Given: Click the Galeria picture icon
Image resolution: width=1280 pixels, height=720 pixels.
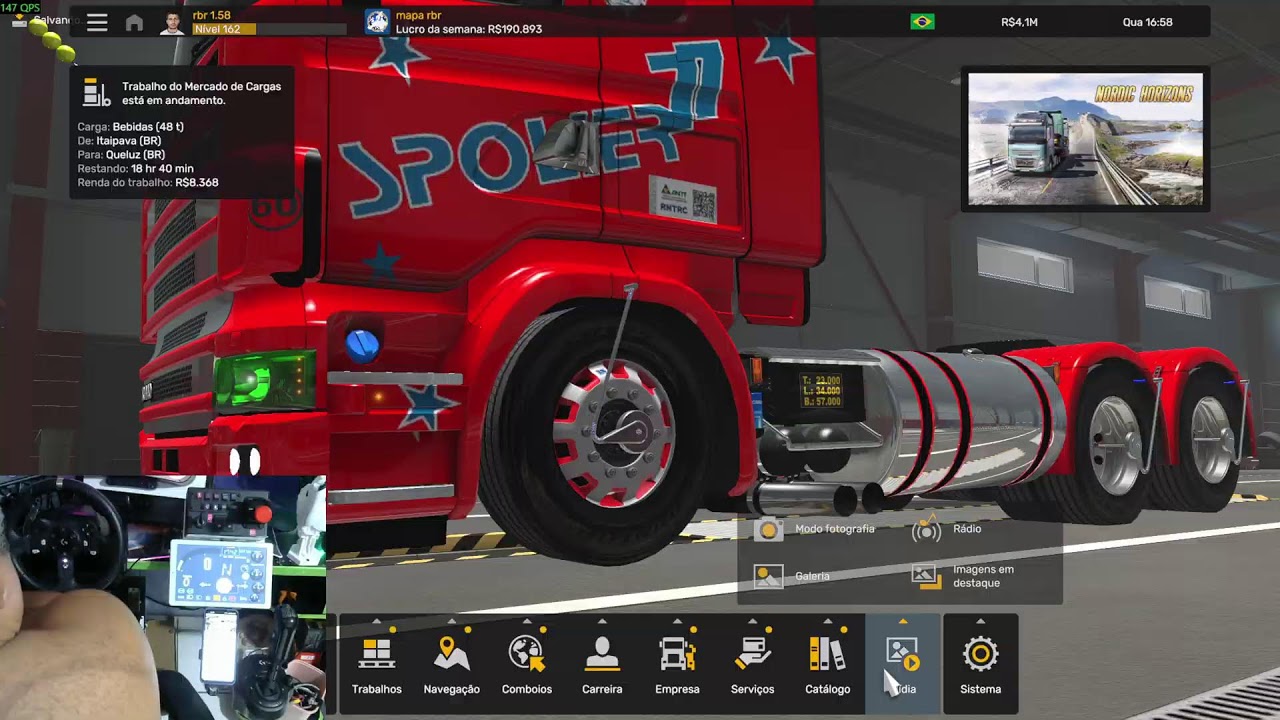Looking at the screenshot, I should click(x=768, y=576).
